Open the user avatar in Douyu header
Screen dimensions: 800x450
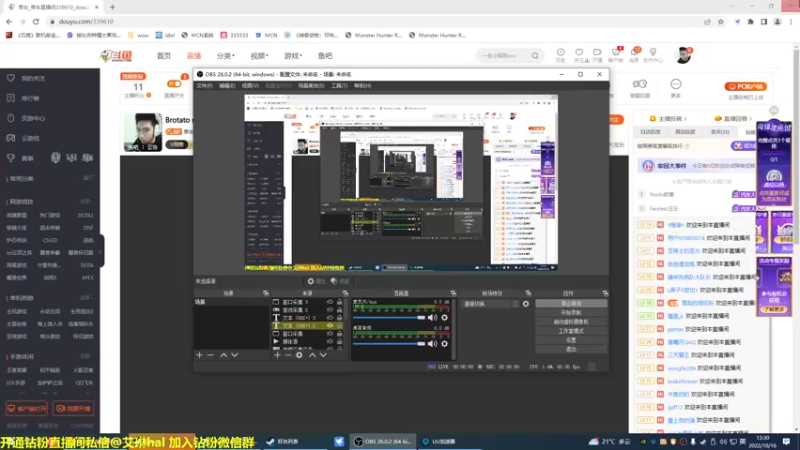[x=683, y=55]
